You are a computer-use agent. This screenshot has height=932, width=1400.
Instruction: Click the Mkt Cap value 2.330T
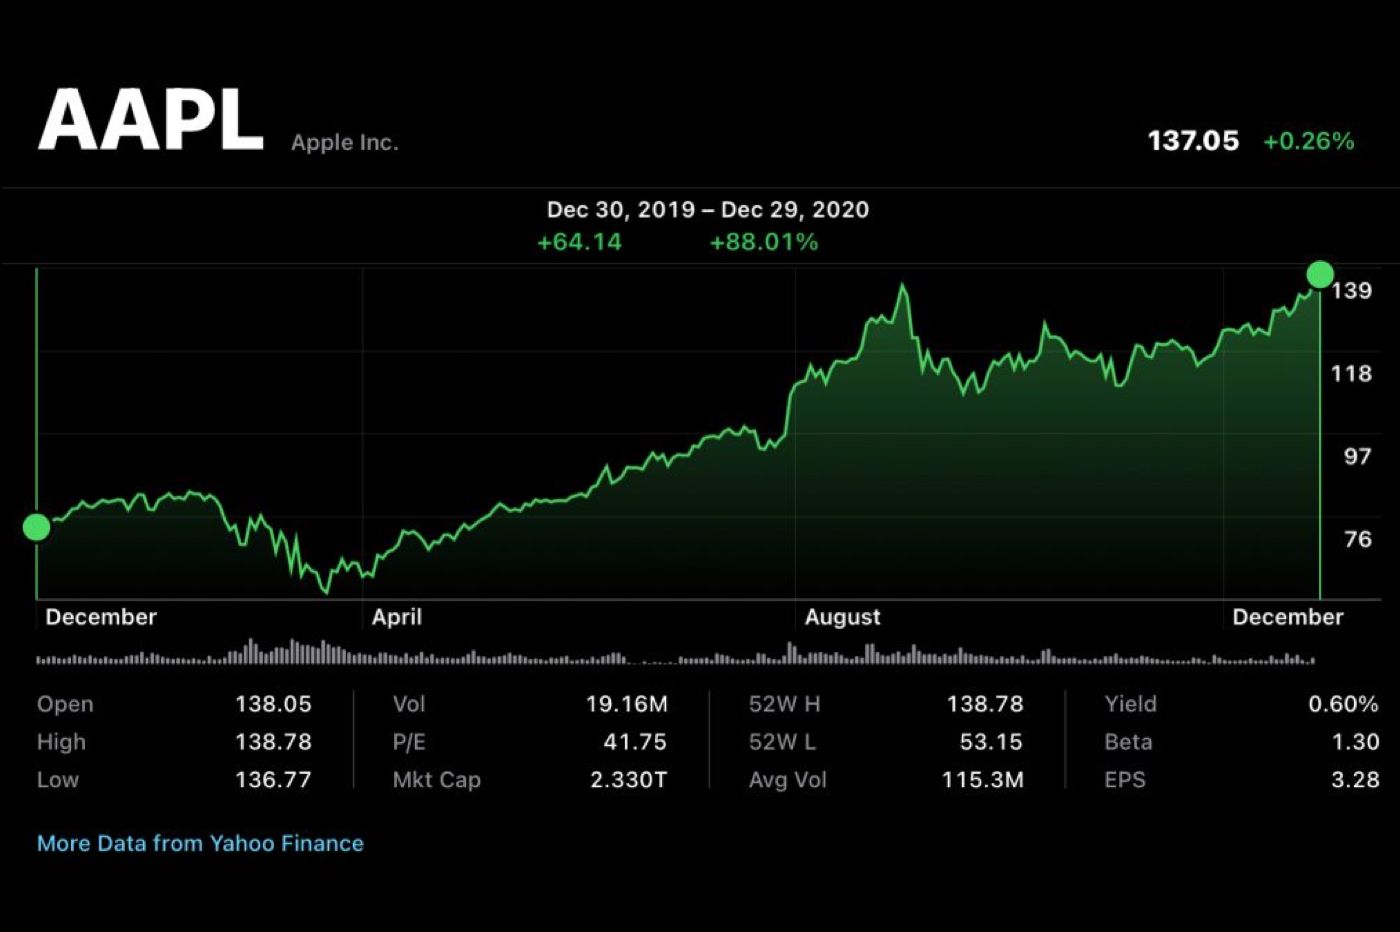tap(628, 780)
